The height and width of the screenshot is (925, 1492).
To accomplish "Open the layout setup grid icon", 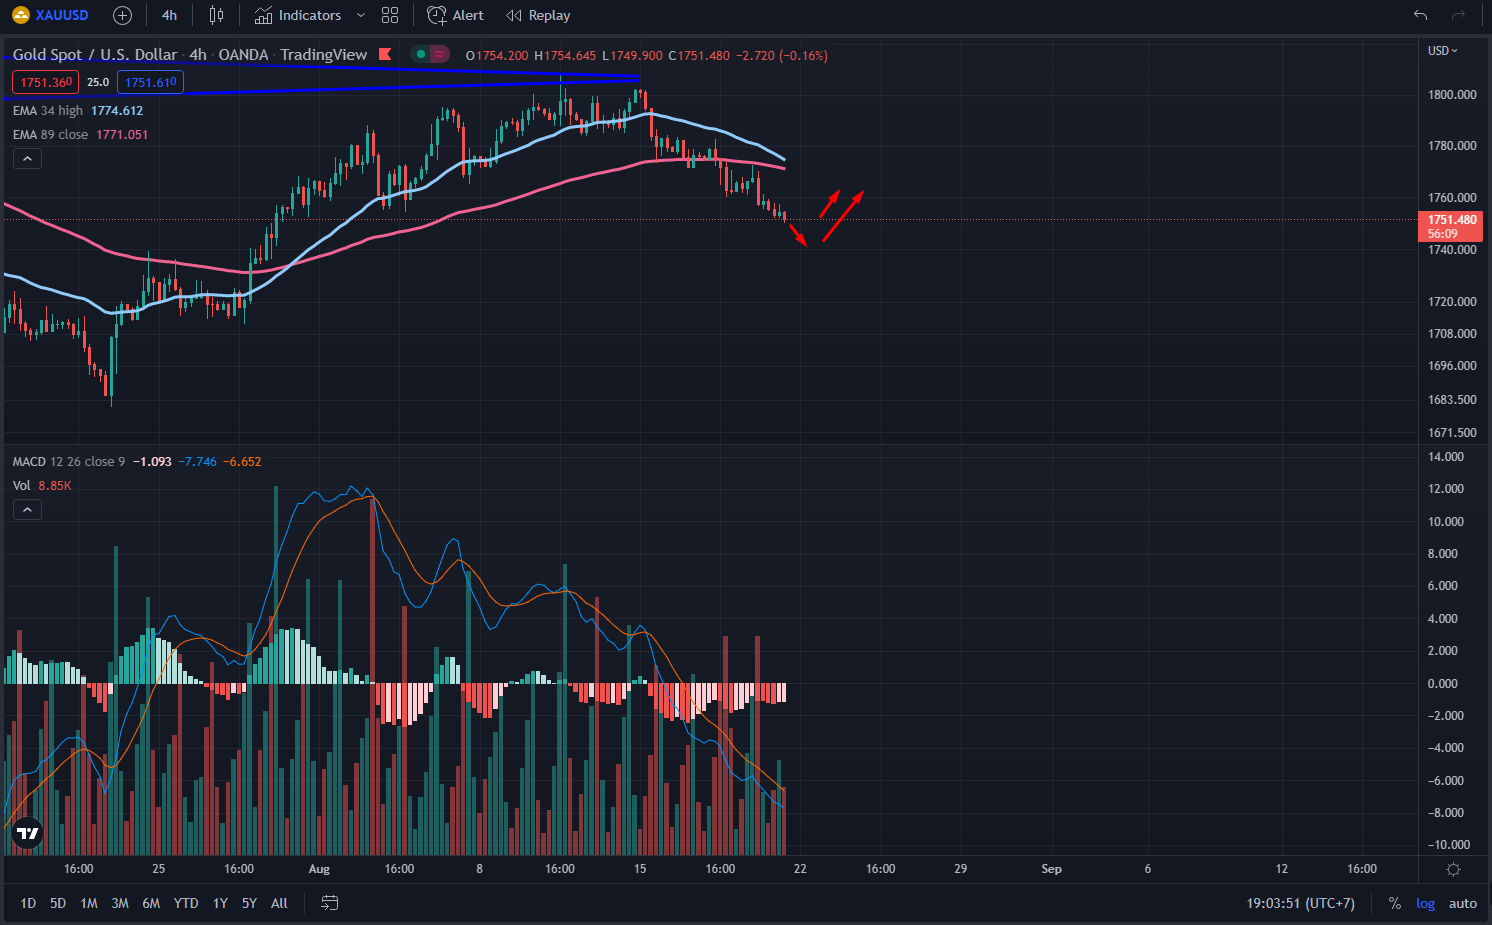I will click(390, 16).
